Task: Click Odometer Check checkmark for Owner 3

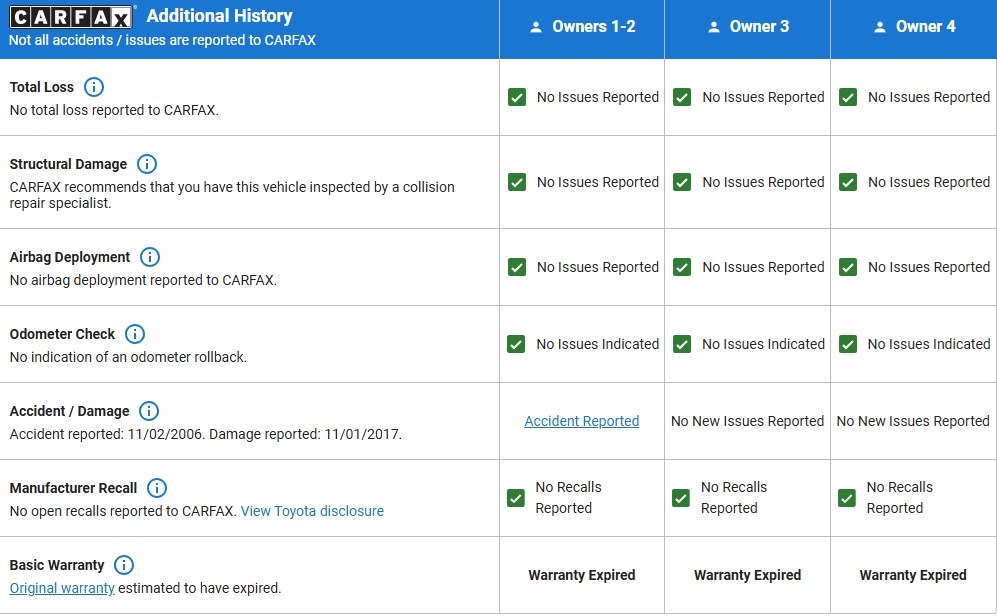Action: point(682,344)
